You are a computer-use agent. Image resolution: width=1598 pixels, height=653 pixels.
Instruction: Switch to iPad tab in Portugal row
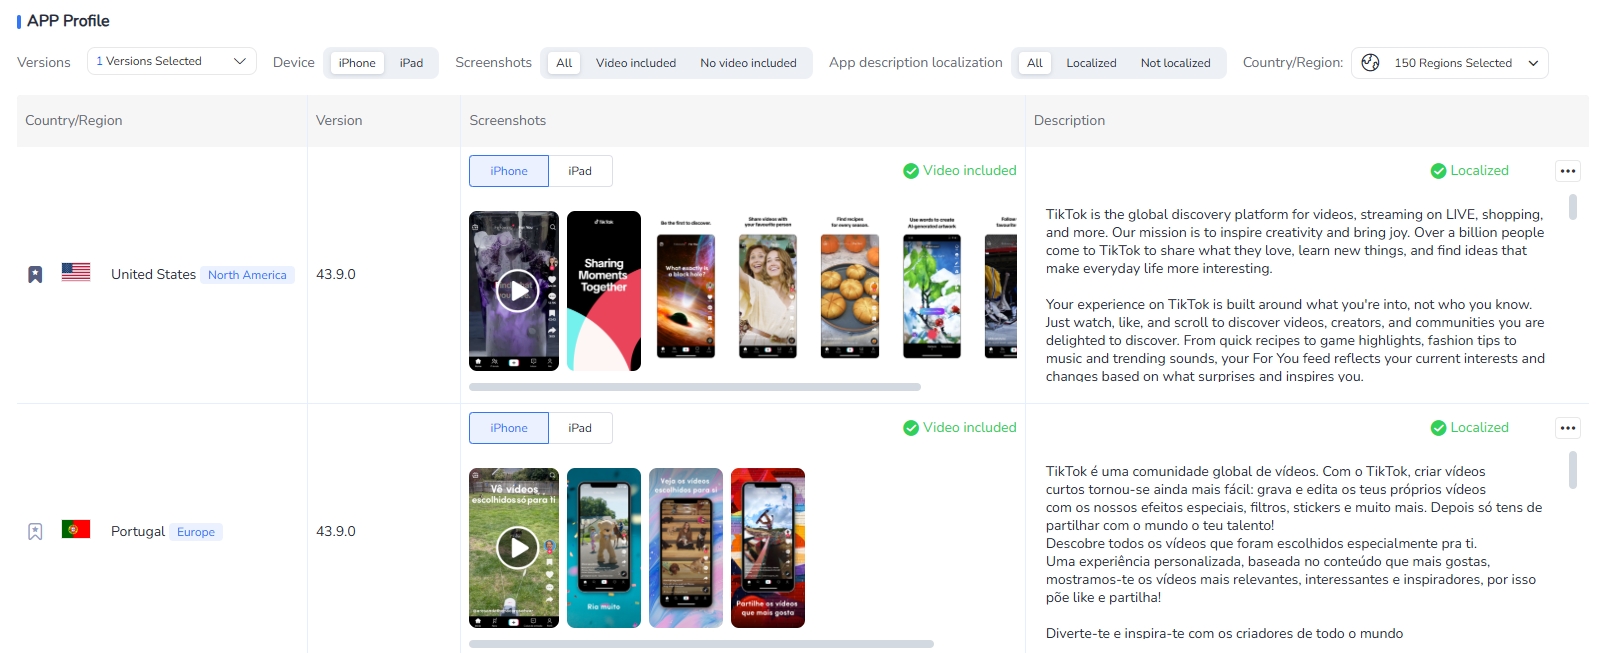pyautogui.click(x=580, y=428)
